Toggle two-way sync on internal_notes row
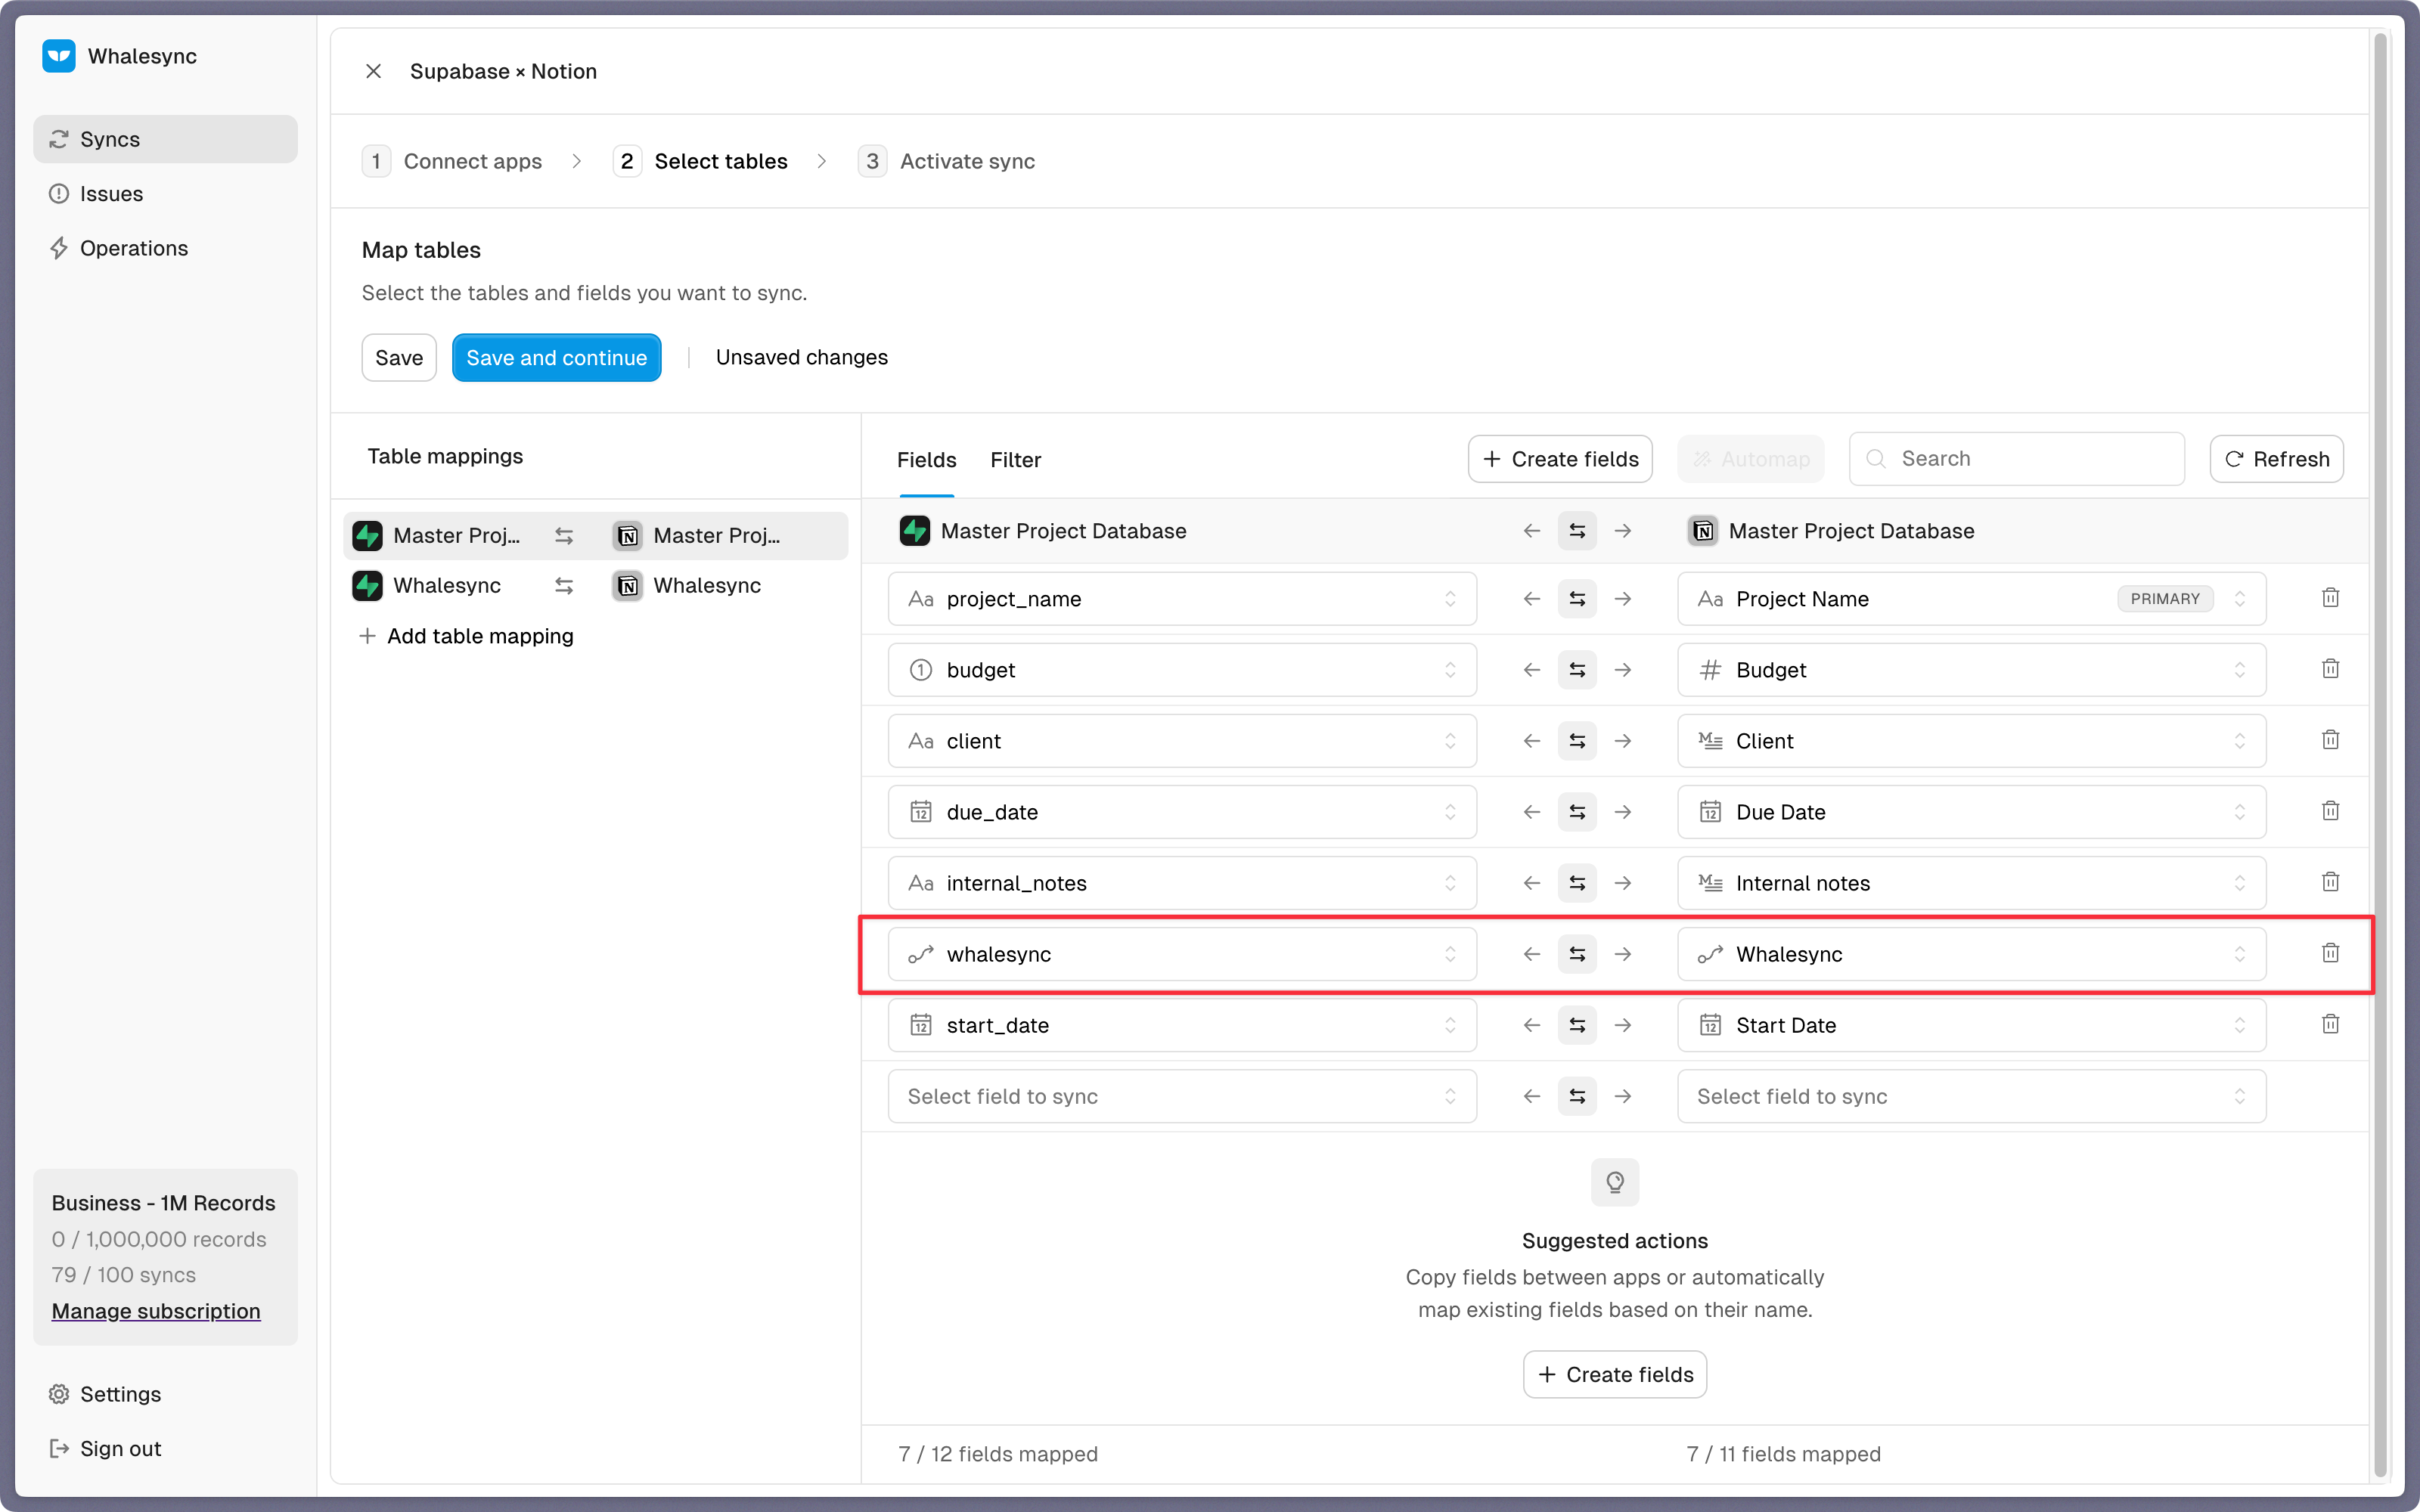2420x1512 pixels. (1577, 883)
